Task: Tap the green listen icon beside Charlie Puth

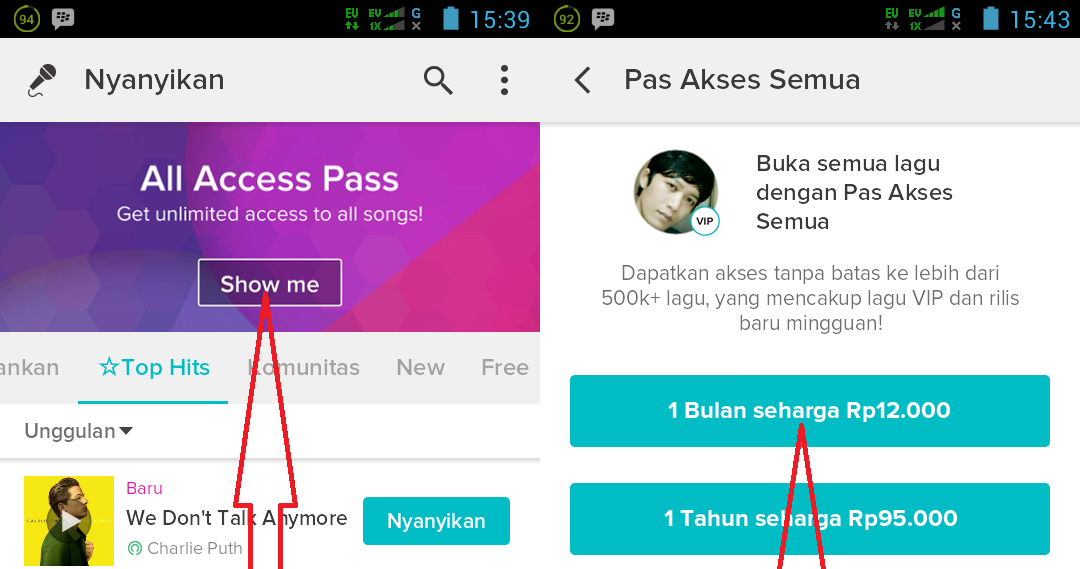Action: tap(135, 548)
